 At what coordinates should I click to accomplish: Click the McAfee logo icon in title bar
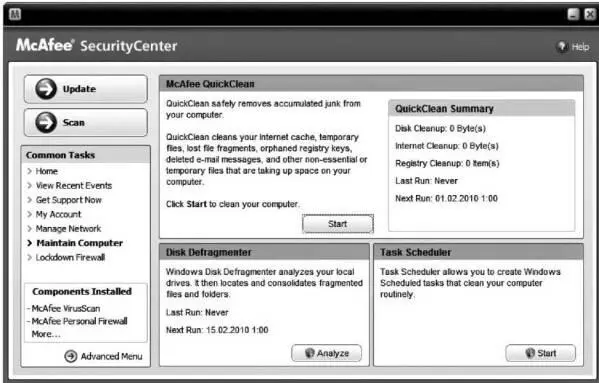[15, 15]
